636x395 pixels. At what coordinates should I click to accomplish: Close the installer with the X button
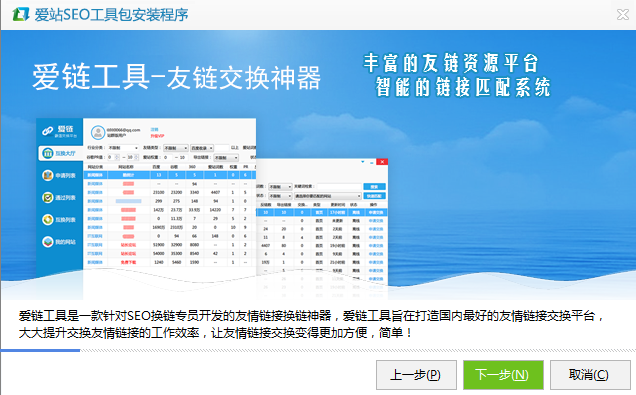tap(623, 15)
